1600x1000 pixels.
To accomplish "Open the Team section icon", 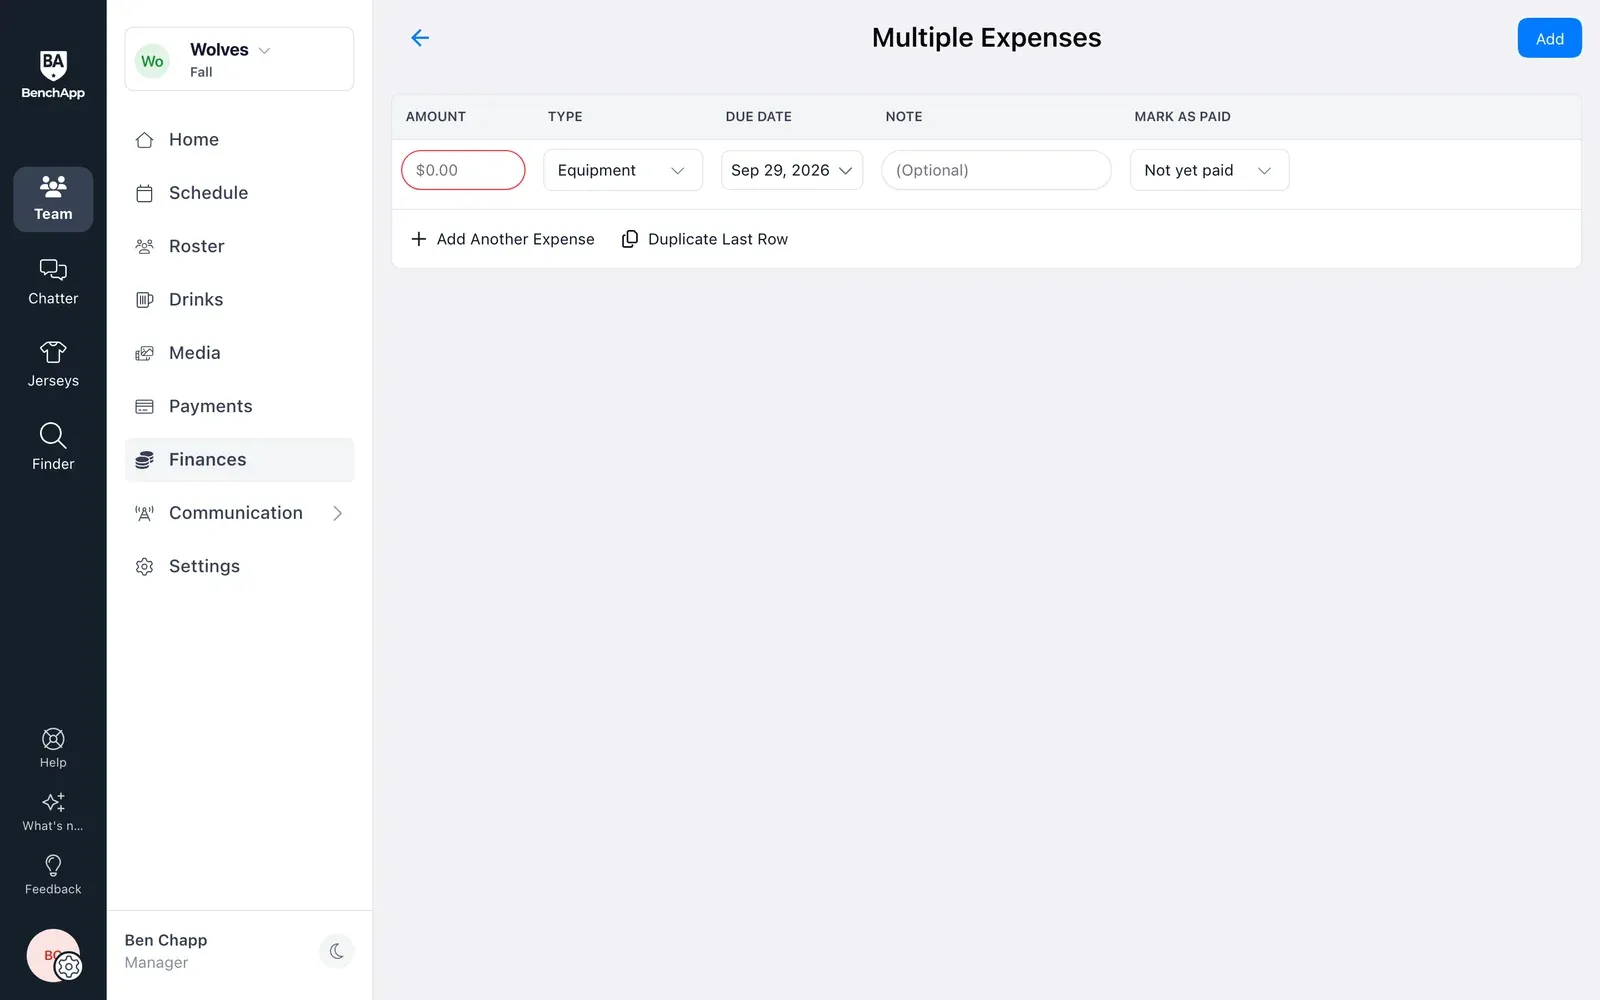I will [x=53, y=199].
